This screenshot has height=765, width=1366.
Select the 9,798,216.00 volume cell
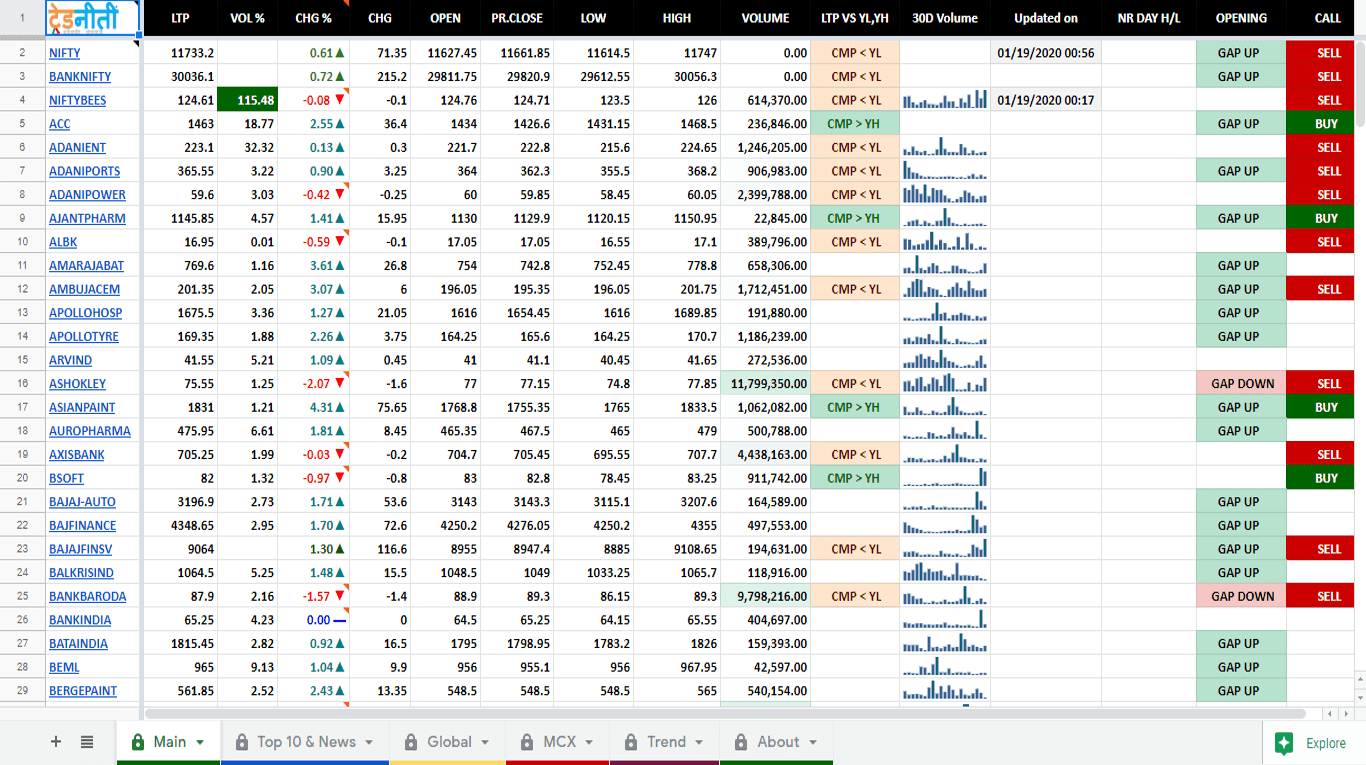click(x=765, y=597)
